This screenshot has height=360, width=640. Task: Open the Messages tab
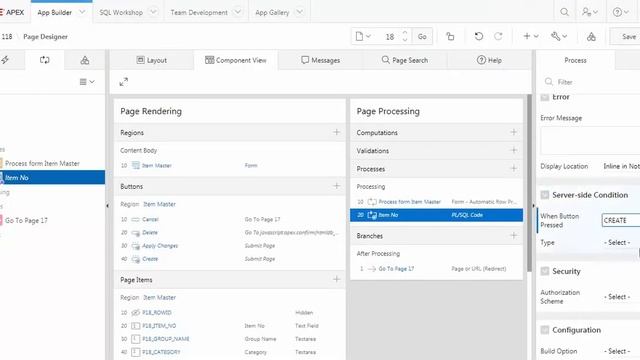(x=320, y=60)
